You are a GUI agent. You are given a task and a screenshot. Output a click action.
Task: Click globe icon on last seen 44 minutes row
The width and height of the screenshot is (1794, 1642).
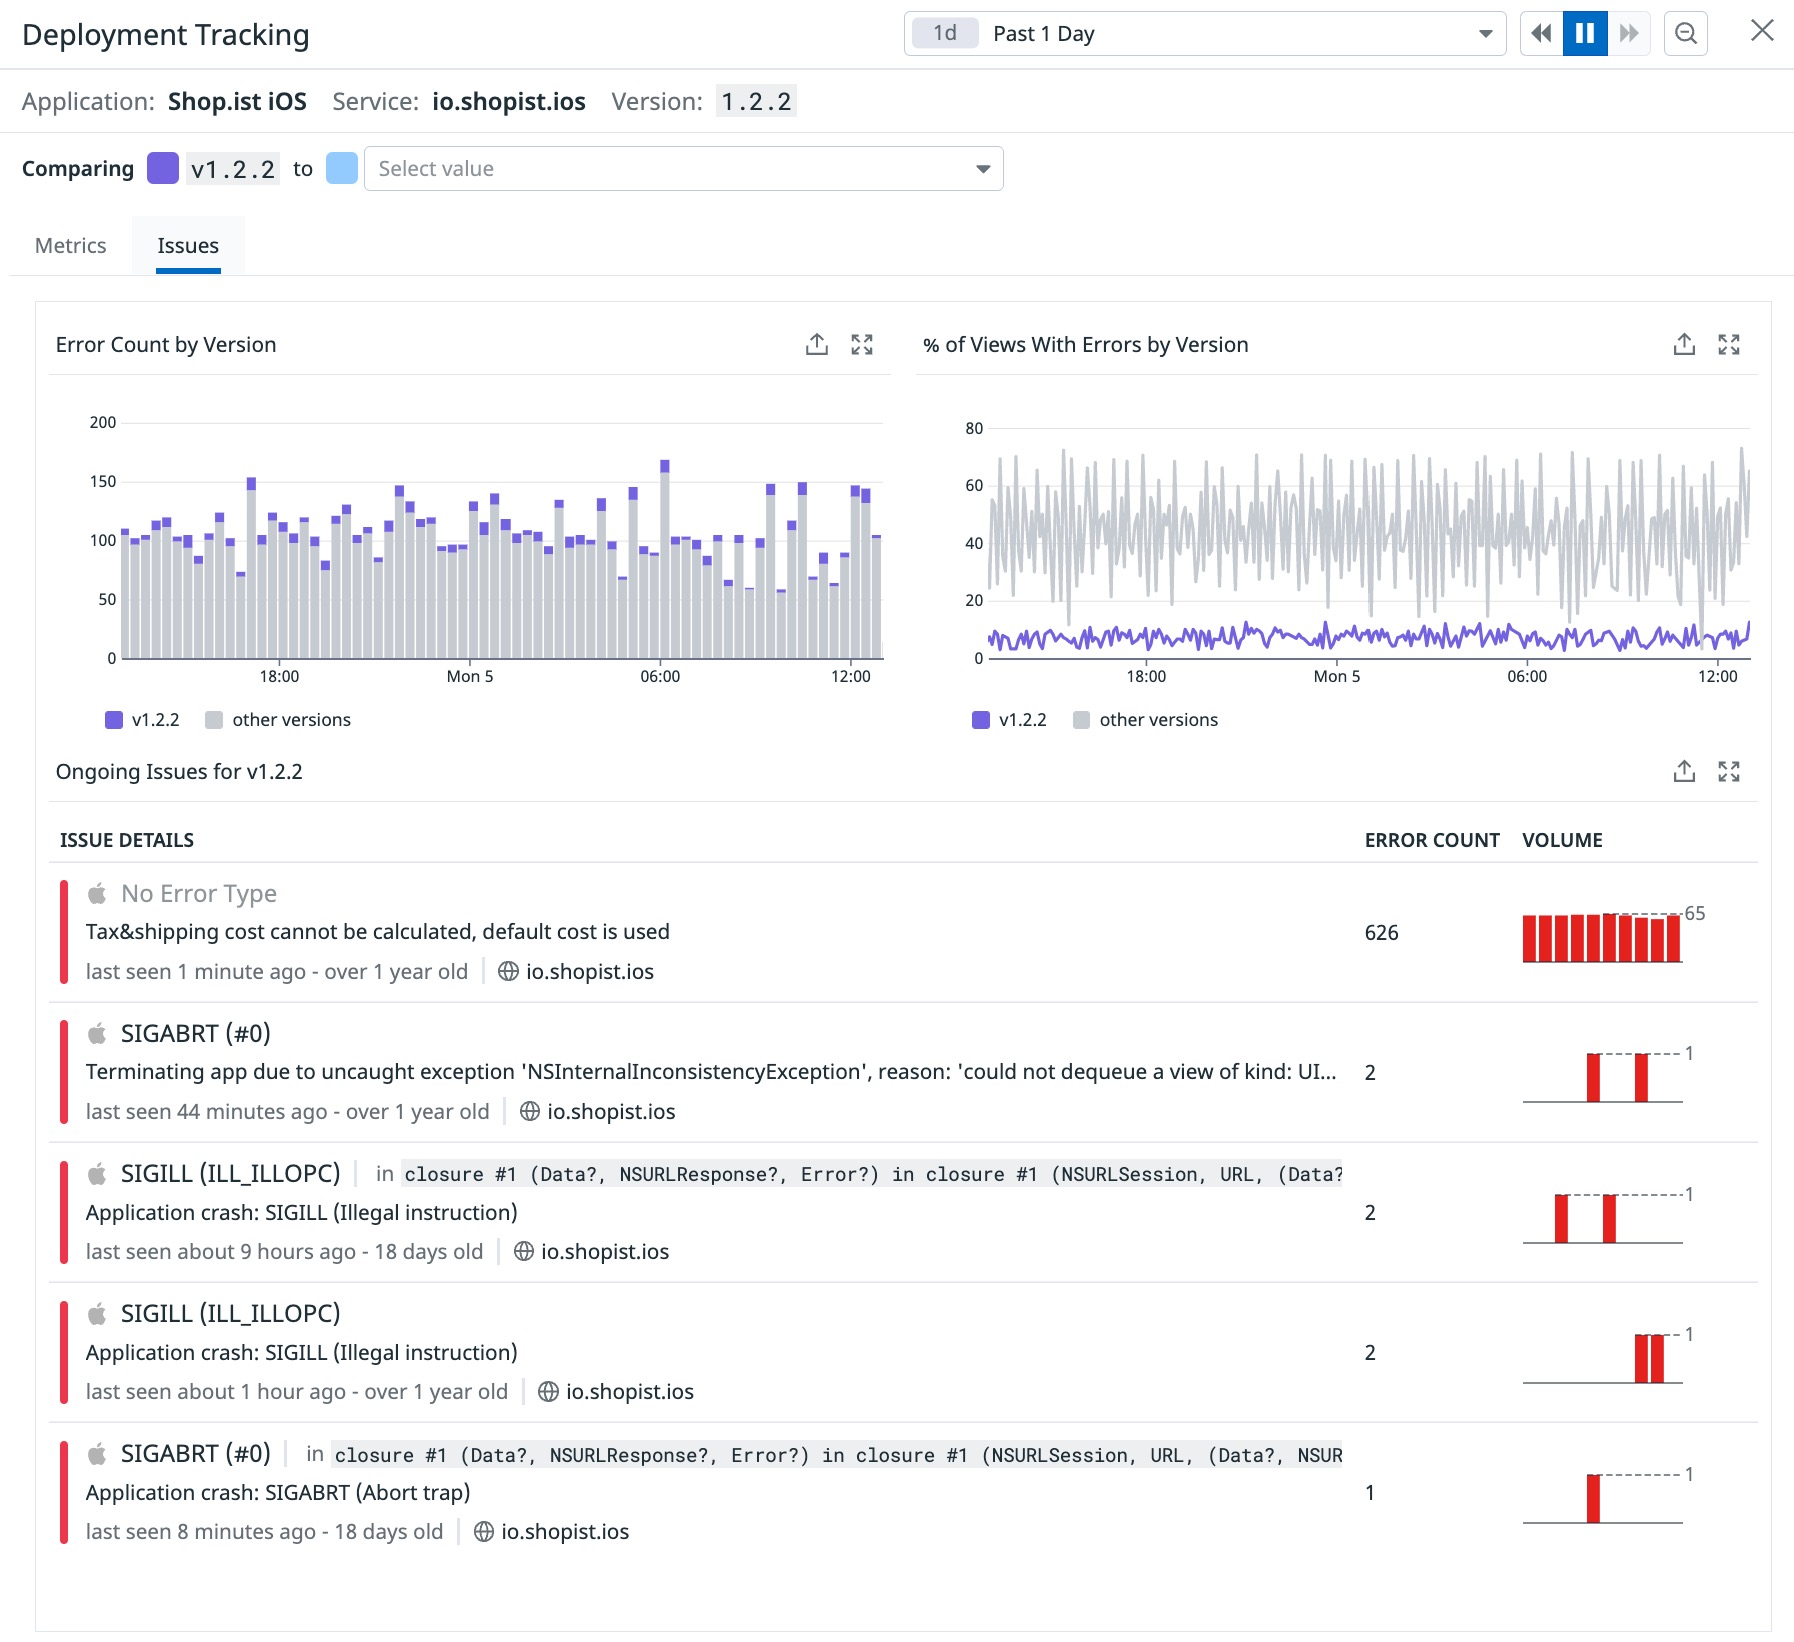[530, 1111]
